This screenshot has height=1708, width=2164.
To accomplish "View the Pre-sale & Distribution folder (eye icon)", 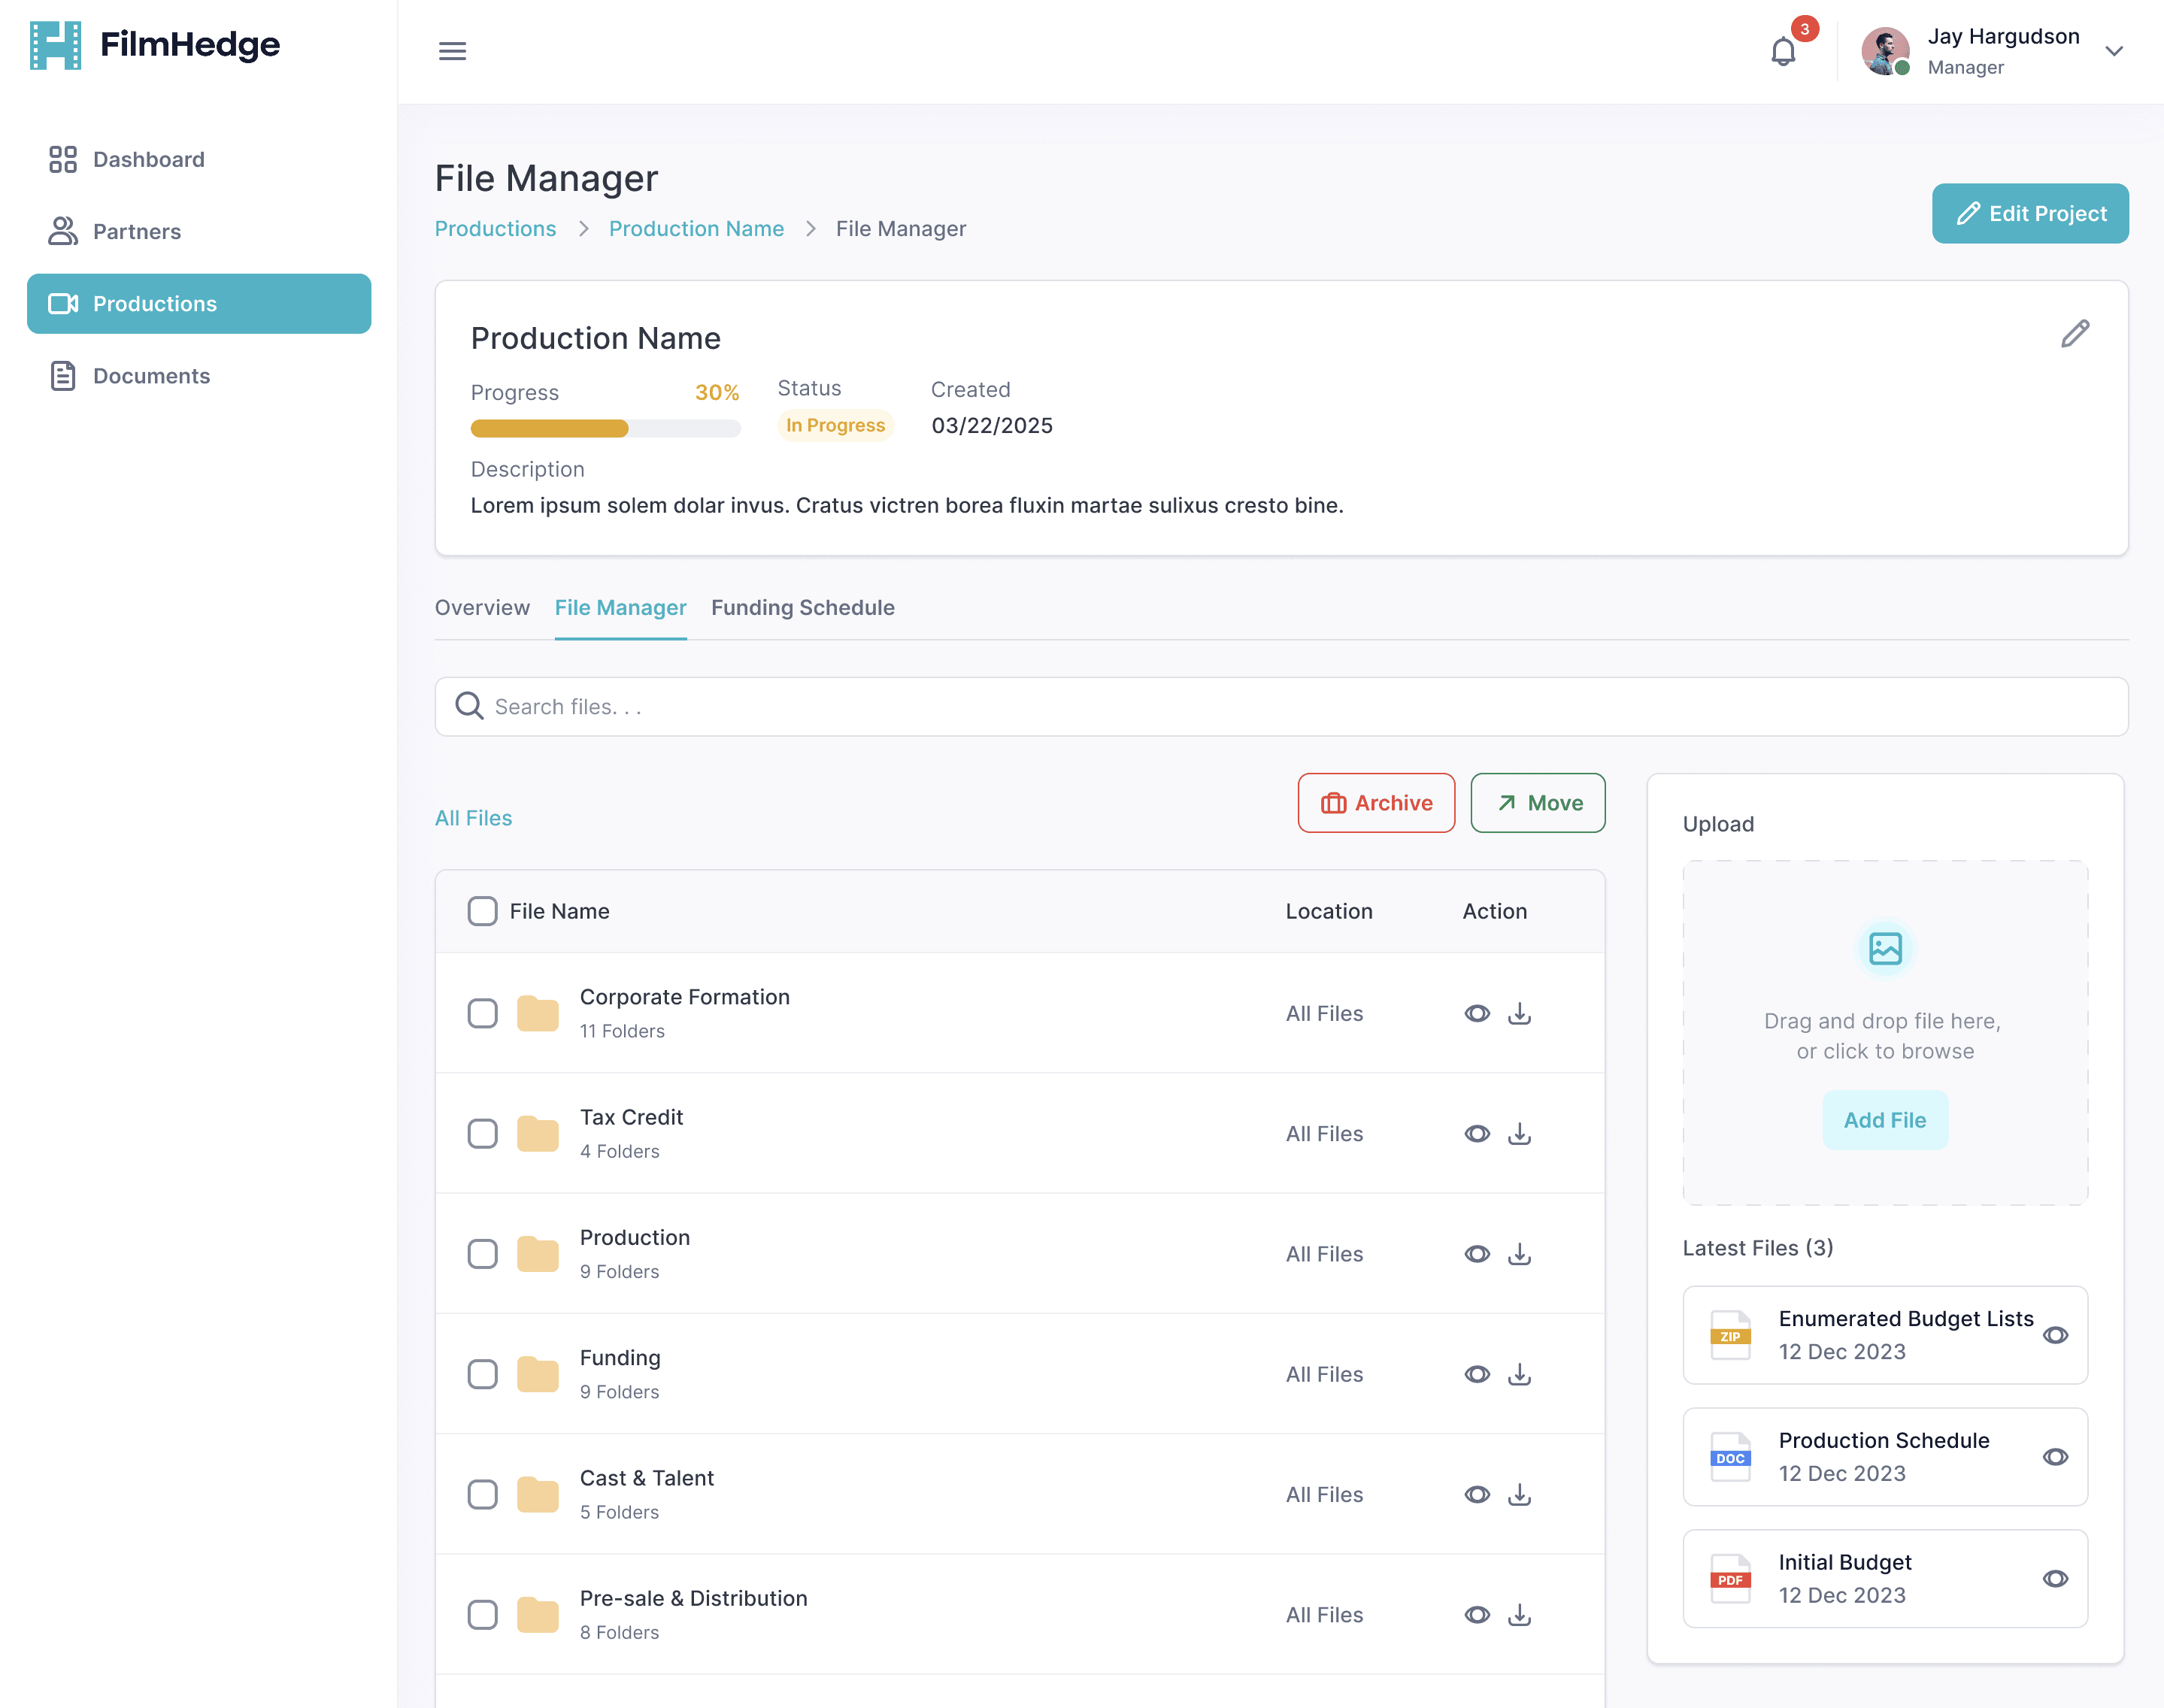I will (1477, 1614).
